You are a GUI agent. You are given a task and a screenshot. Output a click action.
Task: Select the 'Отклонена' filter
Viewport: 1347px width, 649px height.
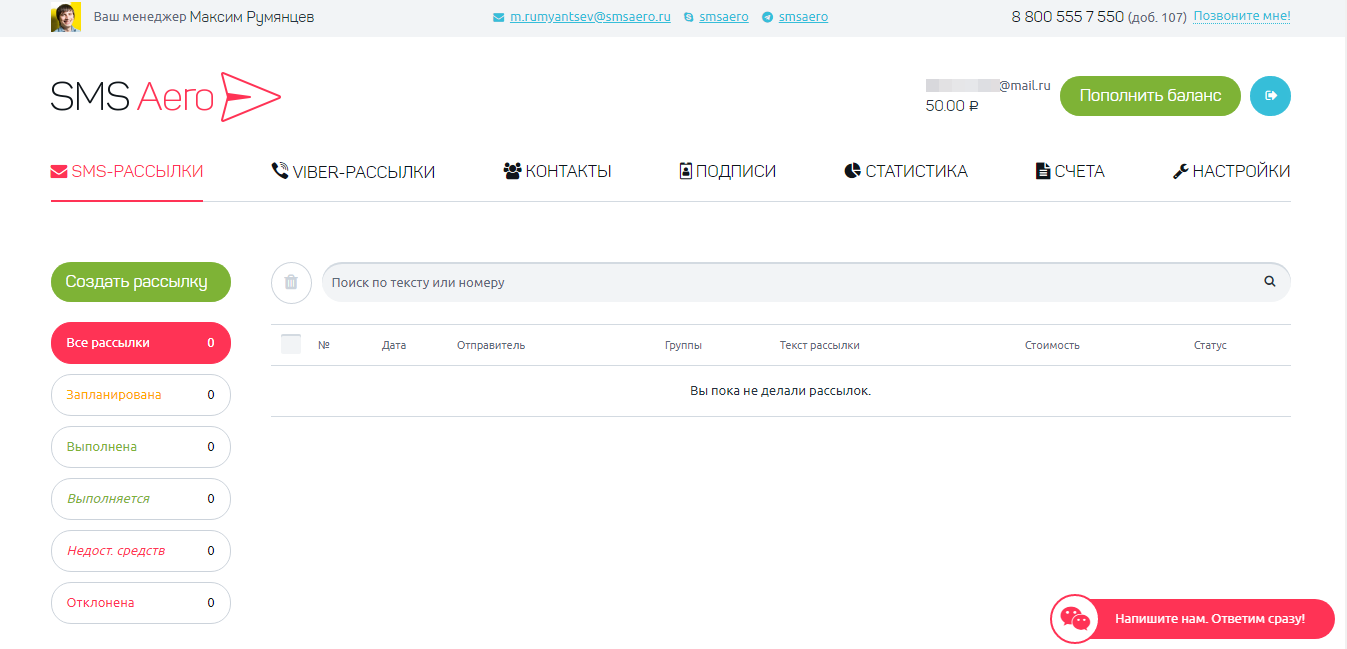click(141, 603)
